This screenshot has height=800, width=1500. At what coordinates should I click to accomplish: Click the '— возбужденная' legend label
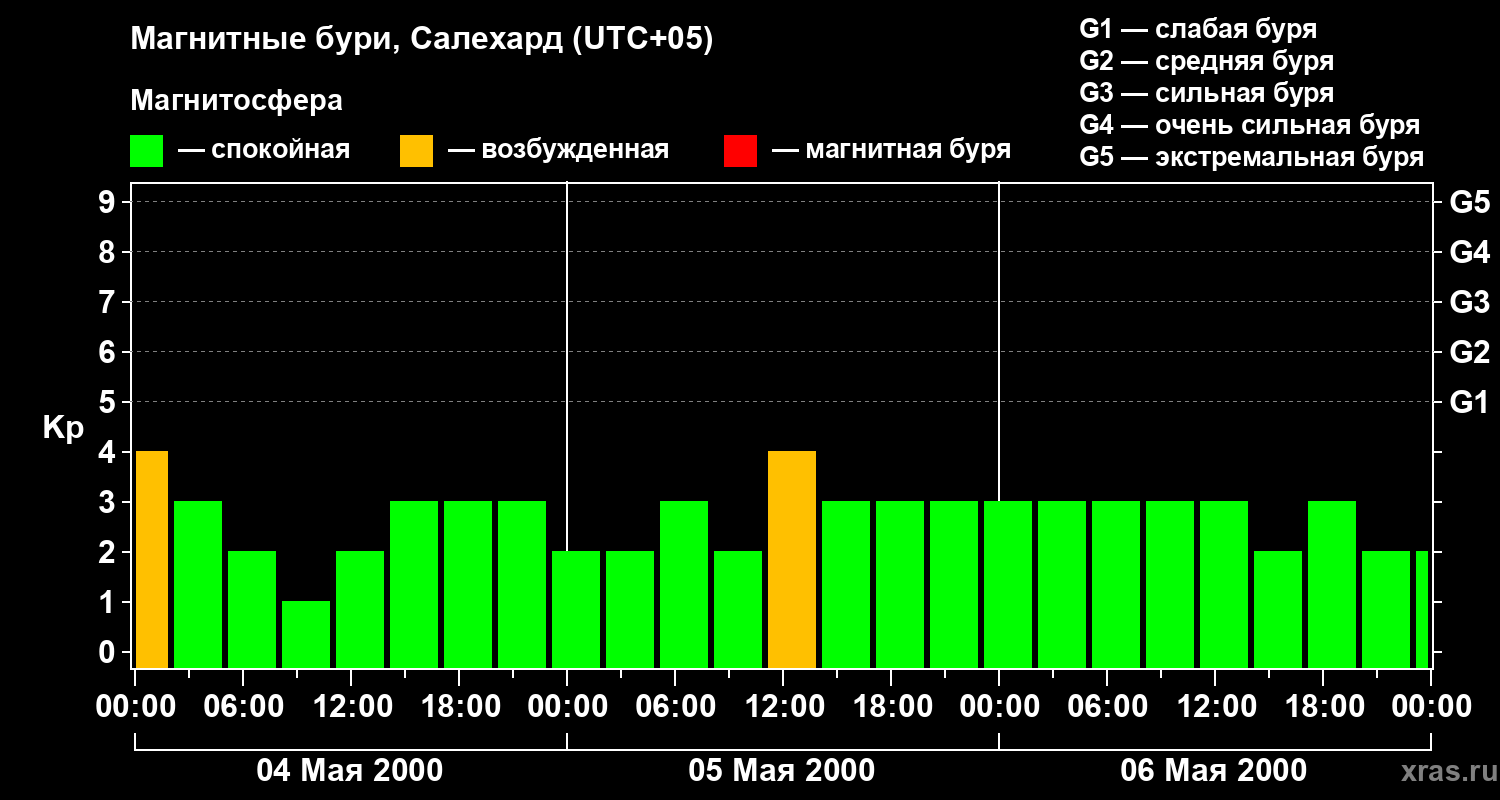pyautogui.click(x=558, y=150)
